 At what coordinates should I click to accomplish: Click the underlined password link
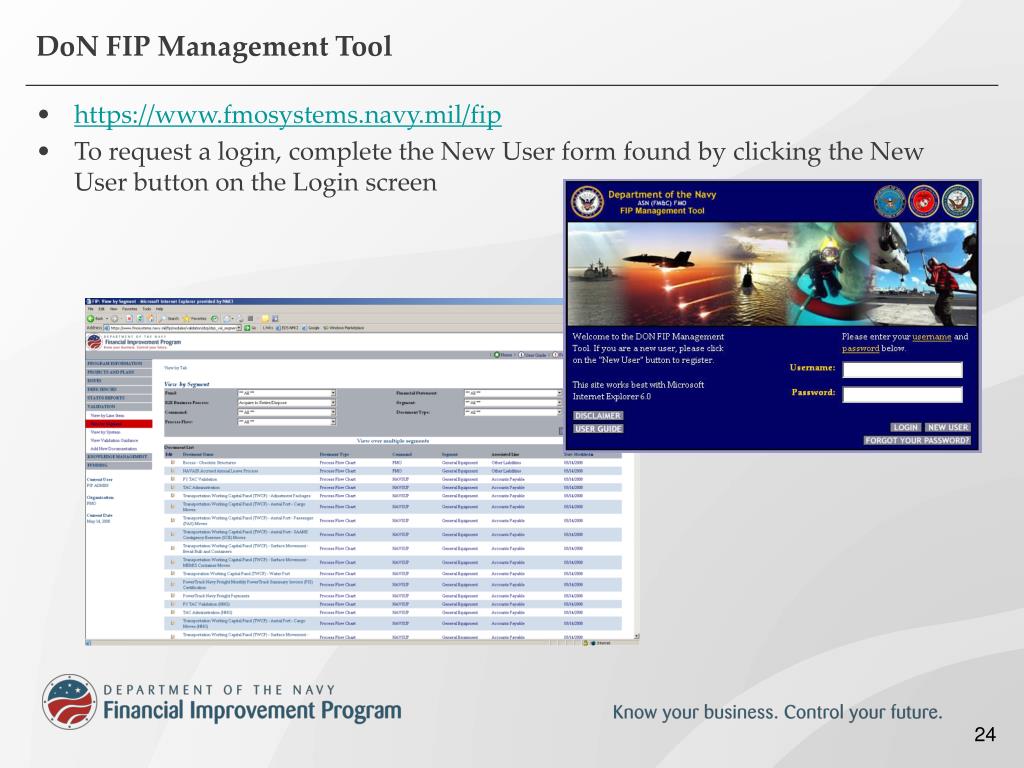(860, 349)
